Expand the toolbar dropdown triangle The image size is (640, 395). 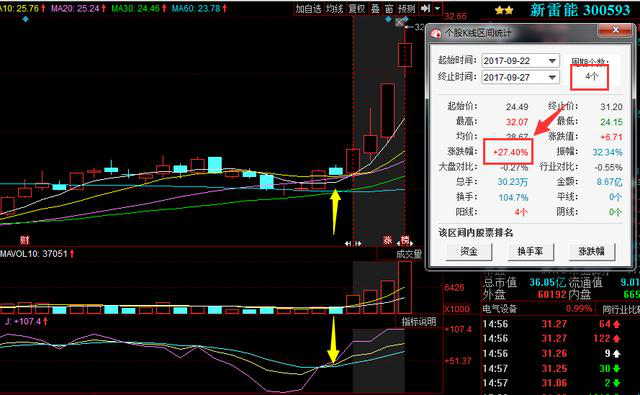click(x=437, y=9)
